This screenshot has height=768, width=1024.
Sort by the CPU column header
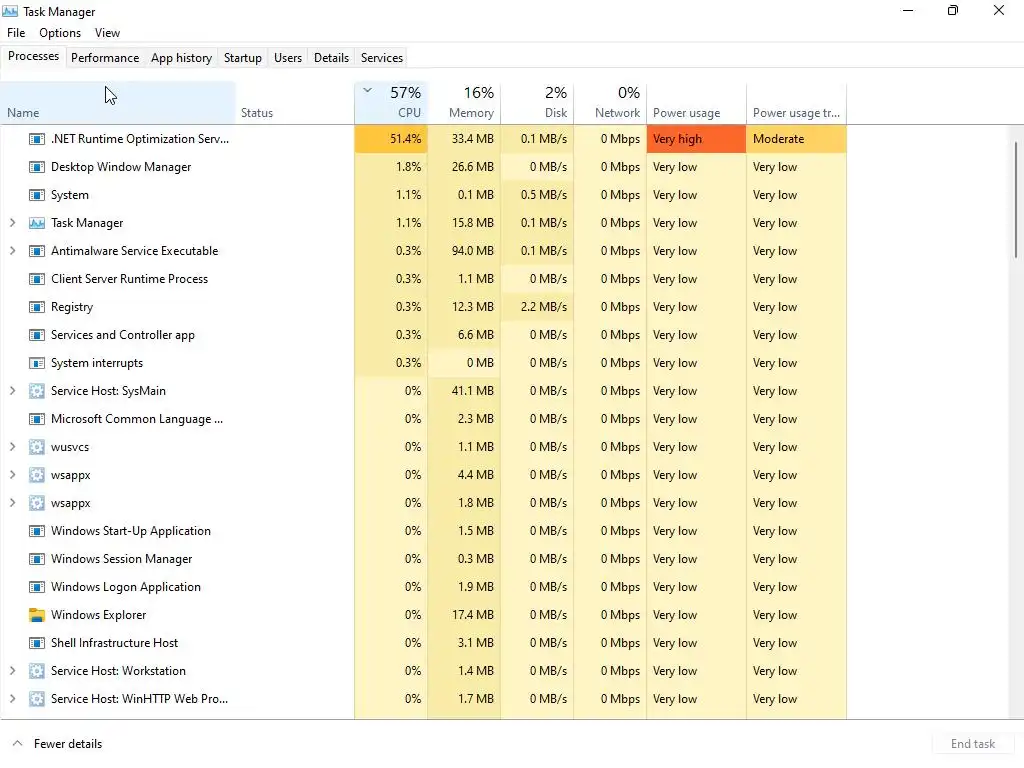coord(391,103)
